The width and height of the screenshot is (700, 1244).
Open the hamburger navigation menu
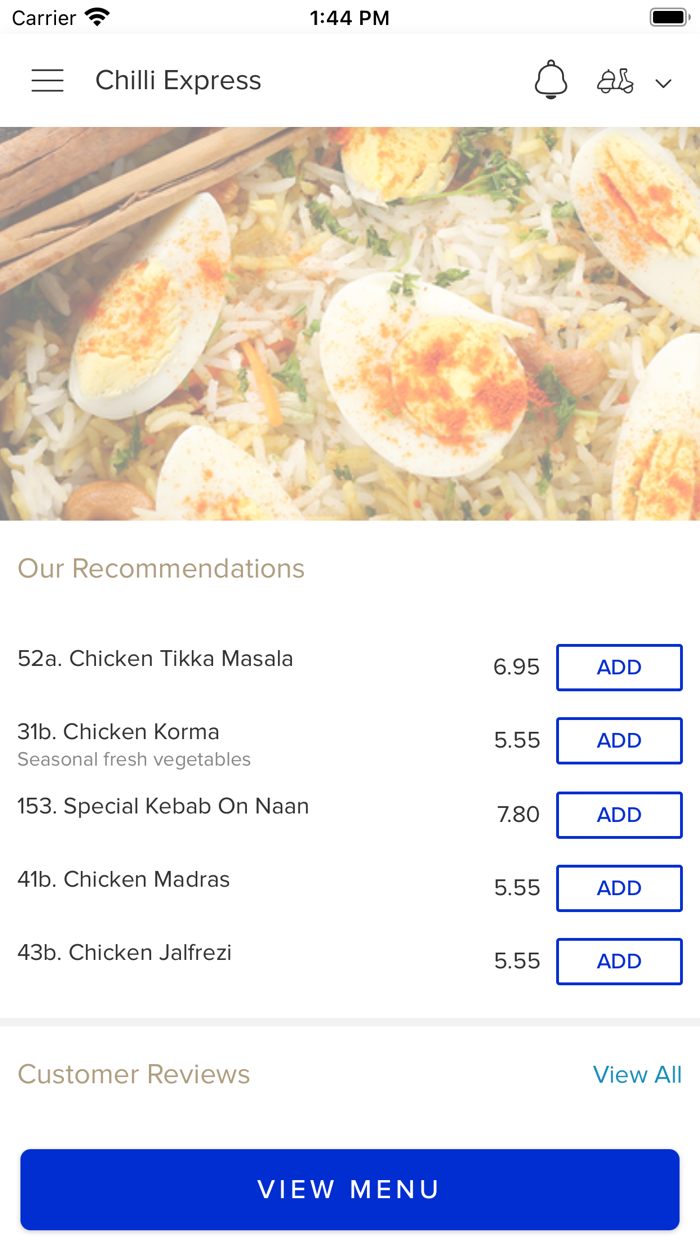pos(47,81)
